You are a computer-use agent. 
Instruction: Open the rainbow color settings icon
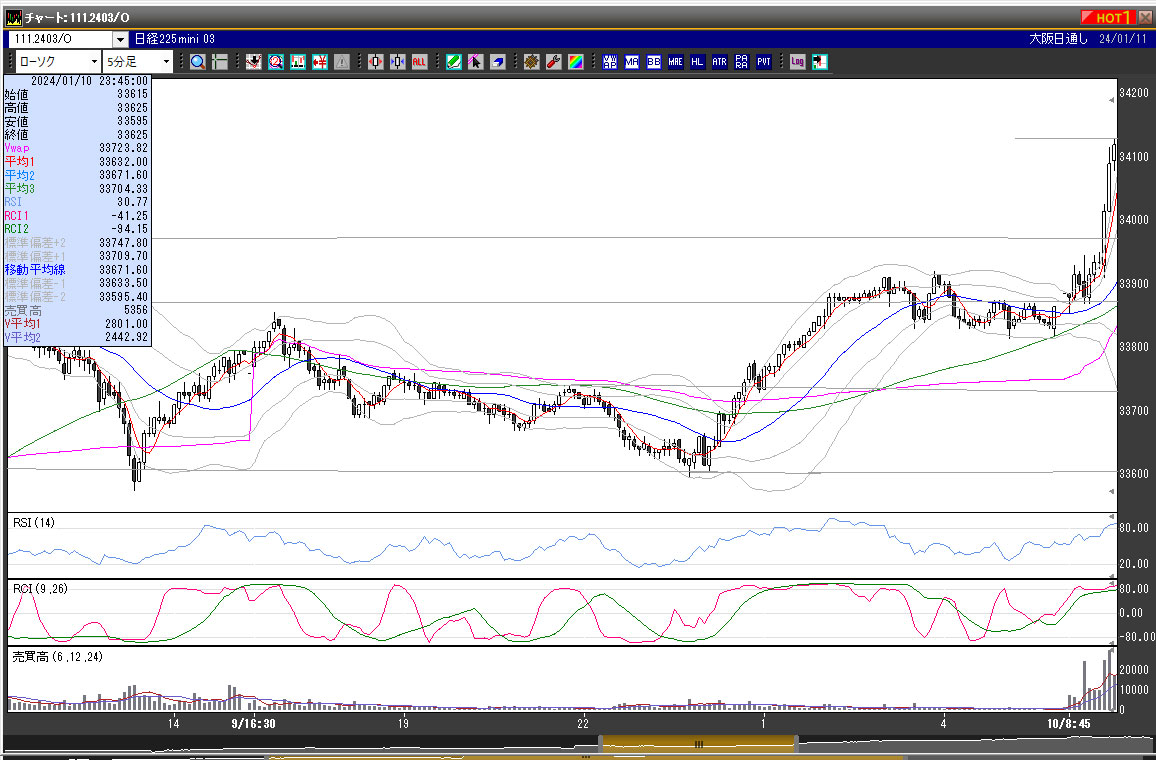coord(575,62)
